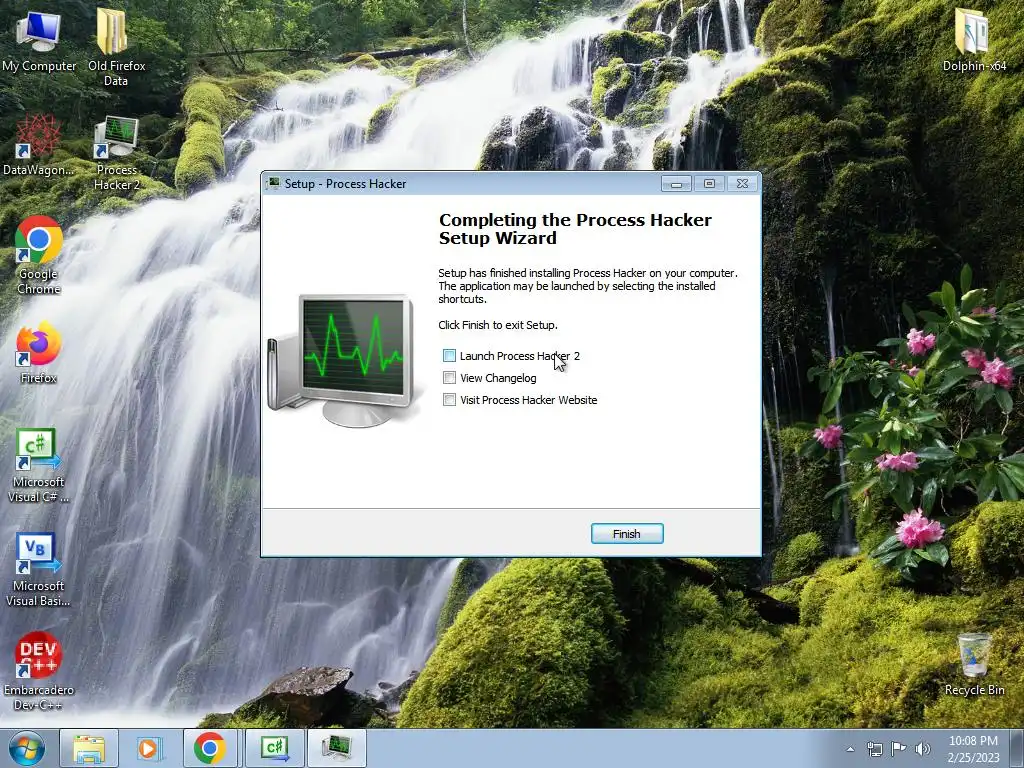This screenshot has width=1024, height=768.
Task: Open the Windows Start menu
Action: click(27, 748)
